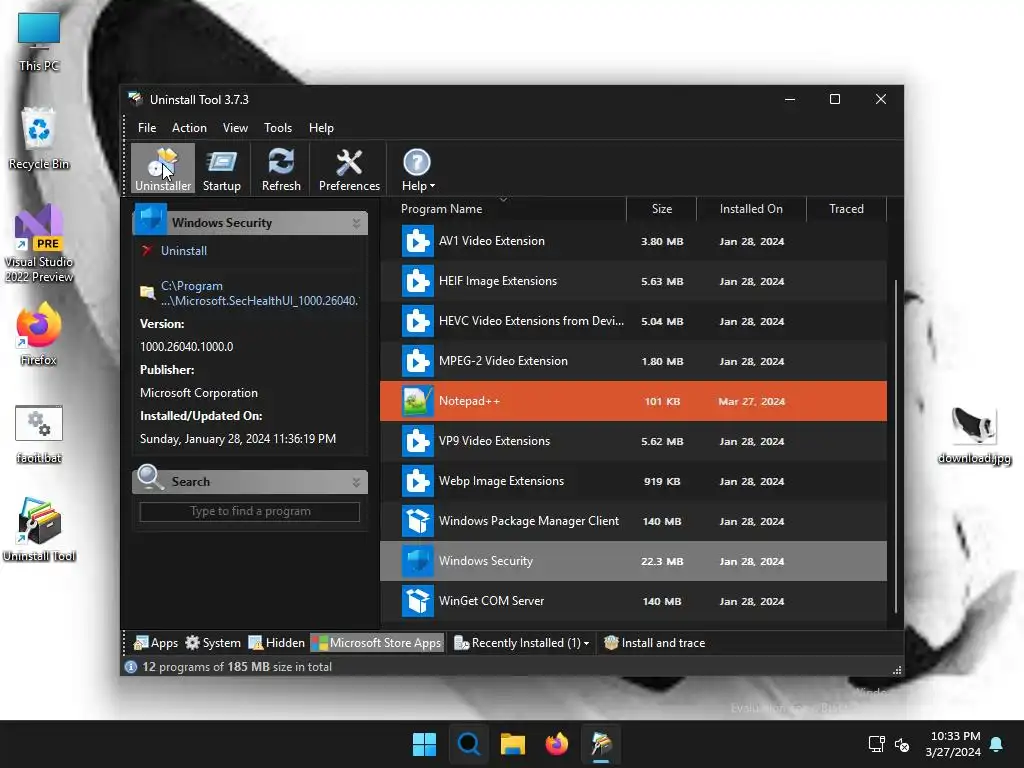Sort by Program Name column header
Screen dimensions: 1024x768
441,209
